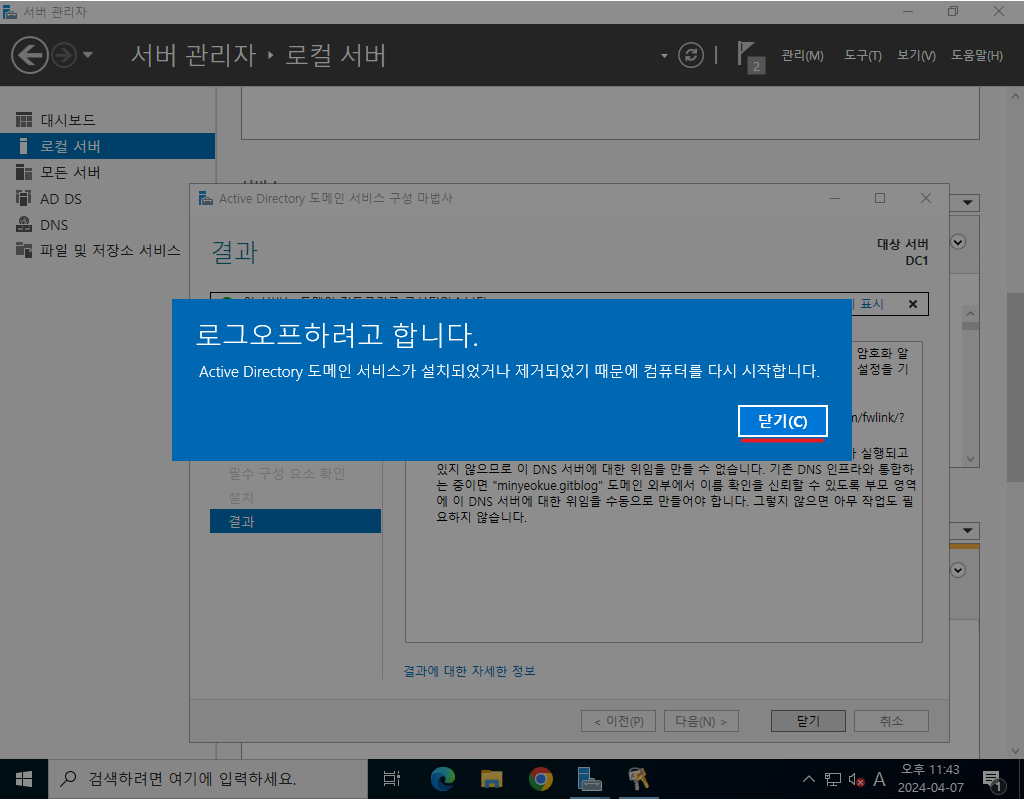
Task: Click the 닫기 button in the wizard footer
Action: click(808, 721)
